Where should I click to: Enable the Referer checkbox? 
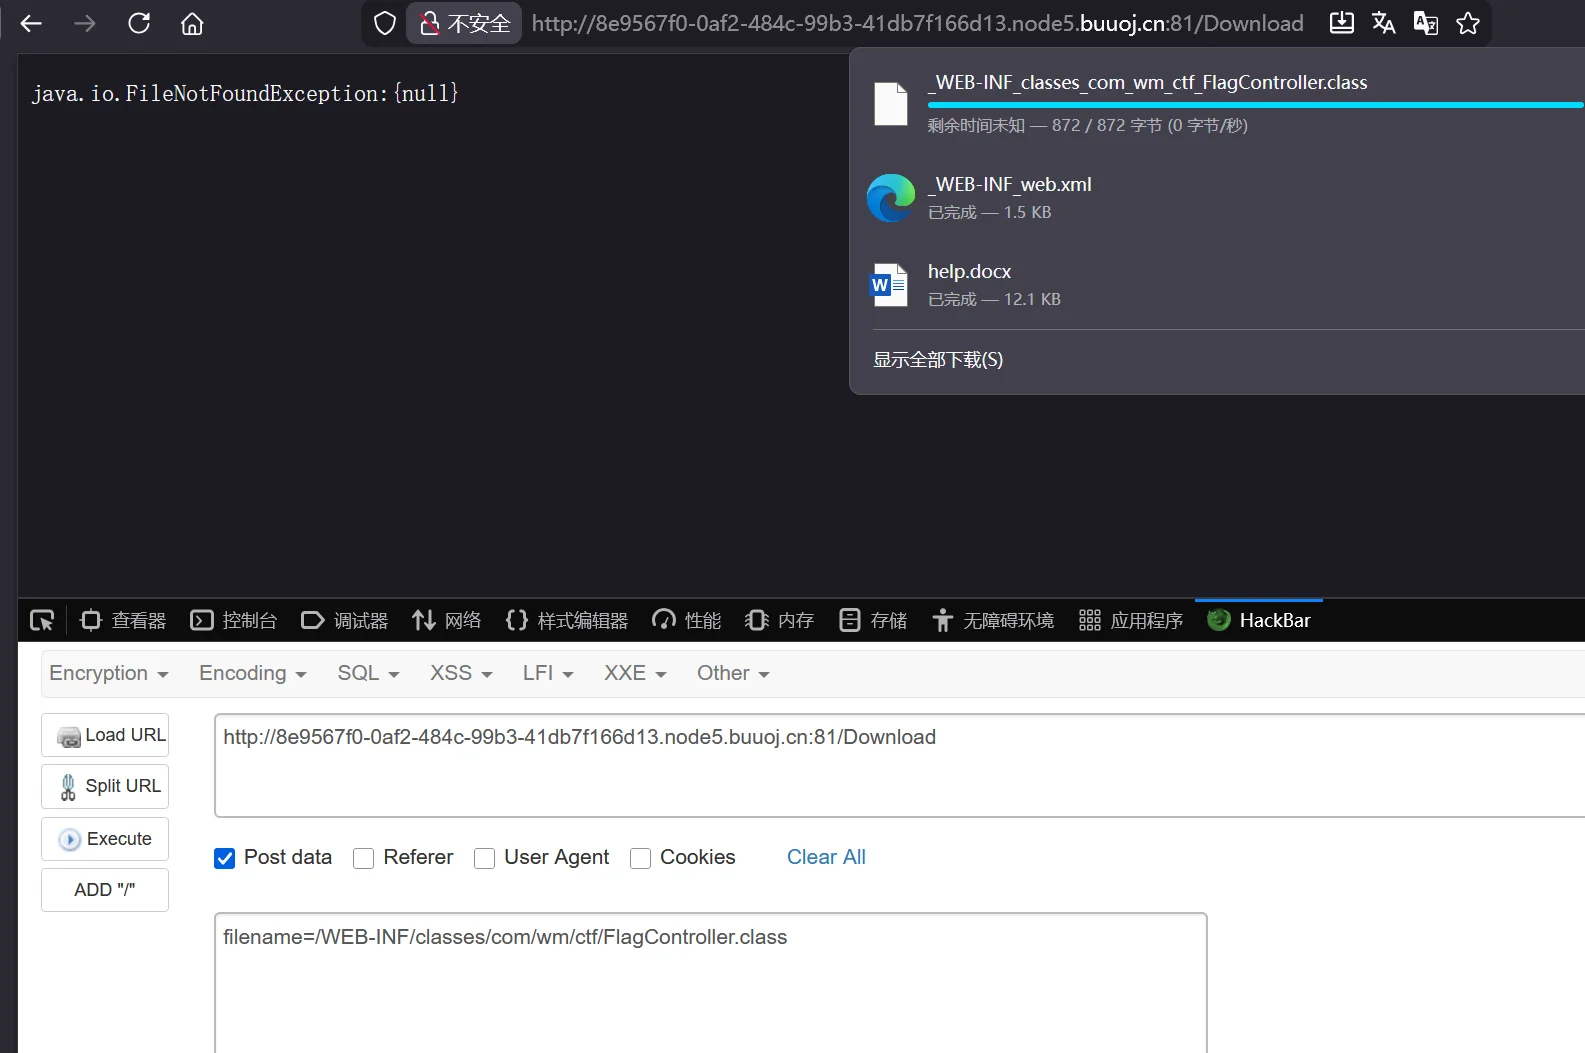pos(364,858)
